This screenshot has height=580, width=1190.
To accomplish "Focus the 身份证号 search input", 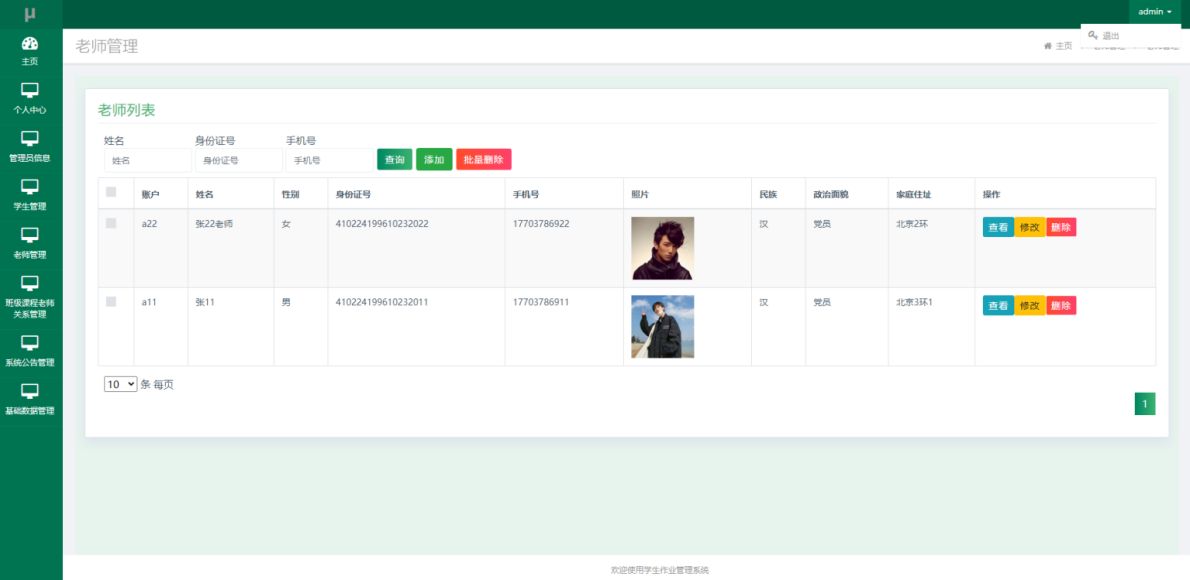I will (238, 160).
